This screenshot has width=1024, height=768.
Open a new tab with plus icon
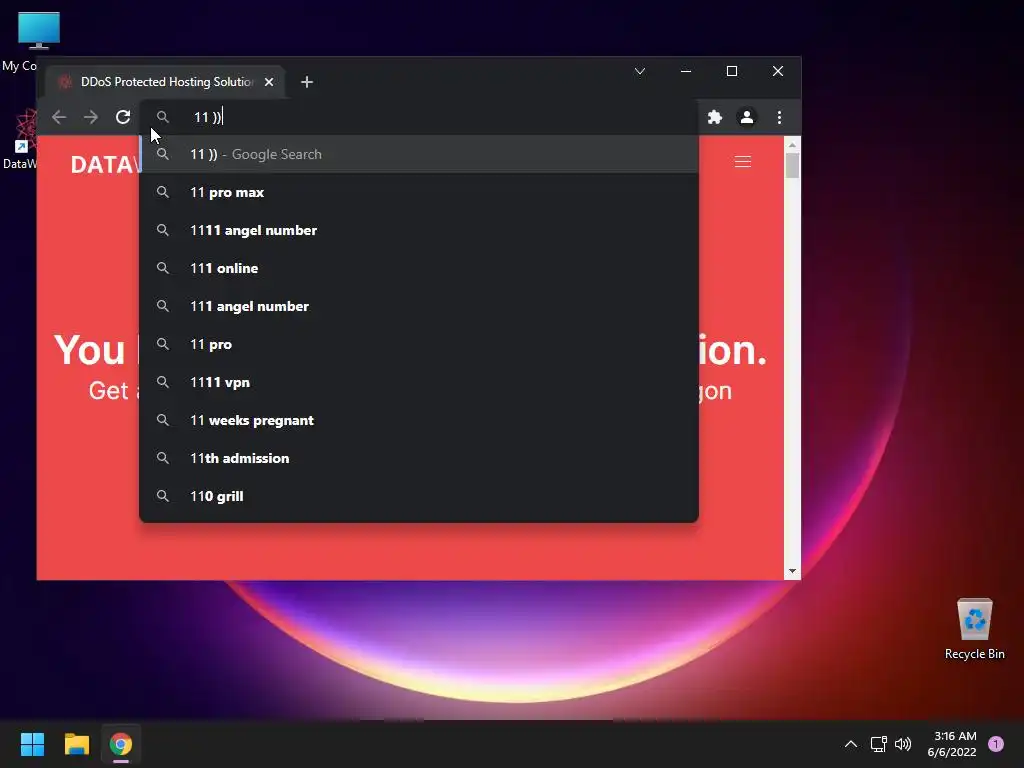[x=307, y=82]
